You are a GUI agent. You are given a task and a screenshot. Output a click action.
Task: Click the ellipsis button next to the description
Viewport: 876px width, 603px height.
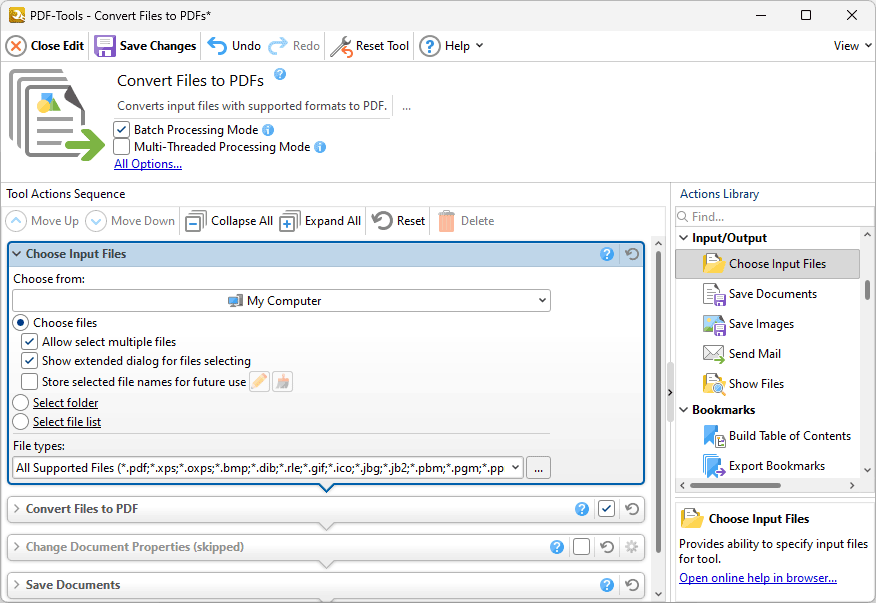(x=406, y=106)
